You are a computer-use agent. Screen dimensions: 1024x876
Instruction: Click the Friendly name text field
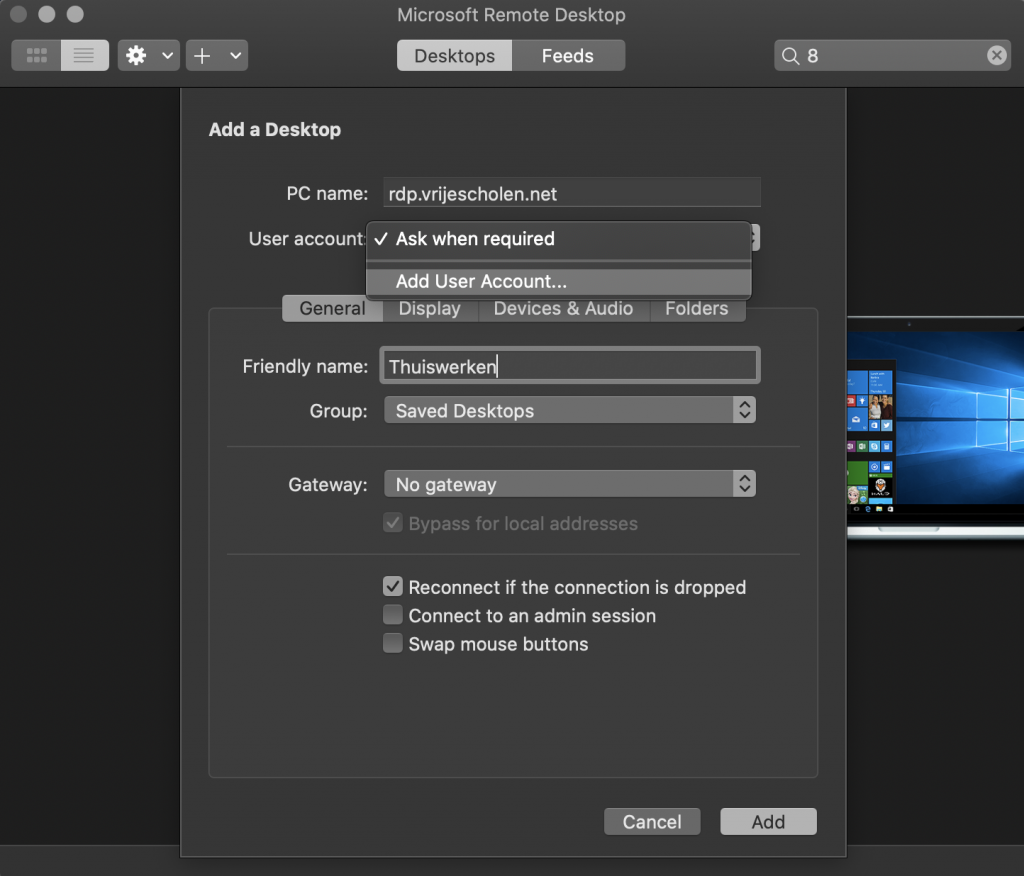tap(569, 366)
